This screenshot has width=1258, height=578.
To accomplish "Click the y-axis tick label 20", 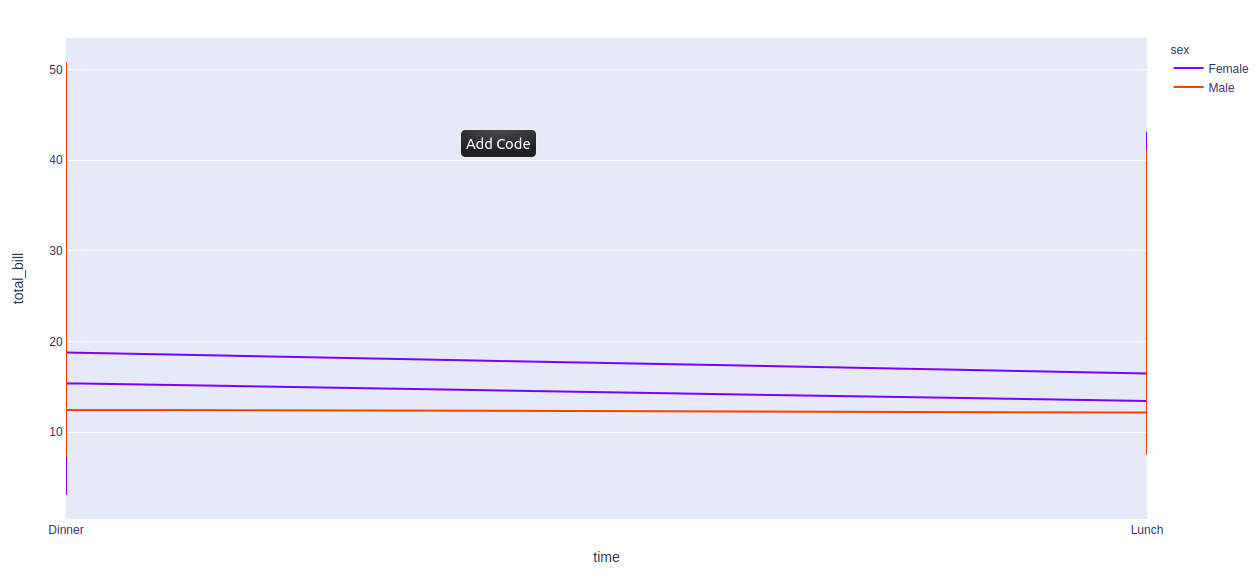I will coord(57,342).
